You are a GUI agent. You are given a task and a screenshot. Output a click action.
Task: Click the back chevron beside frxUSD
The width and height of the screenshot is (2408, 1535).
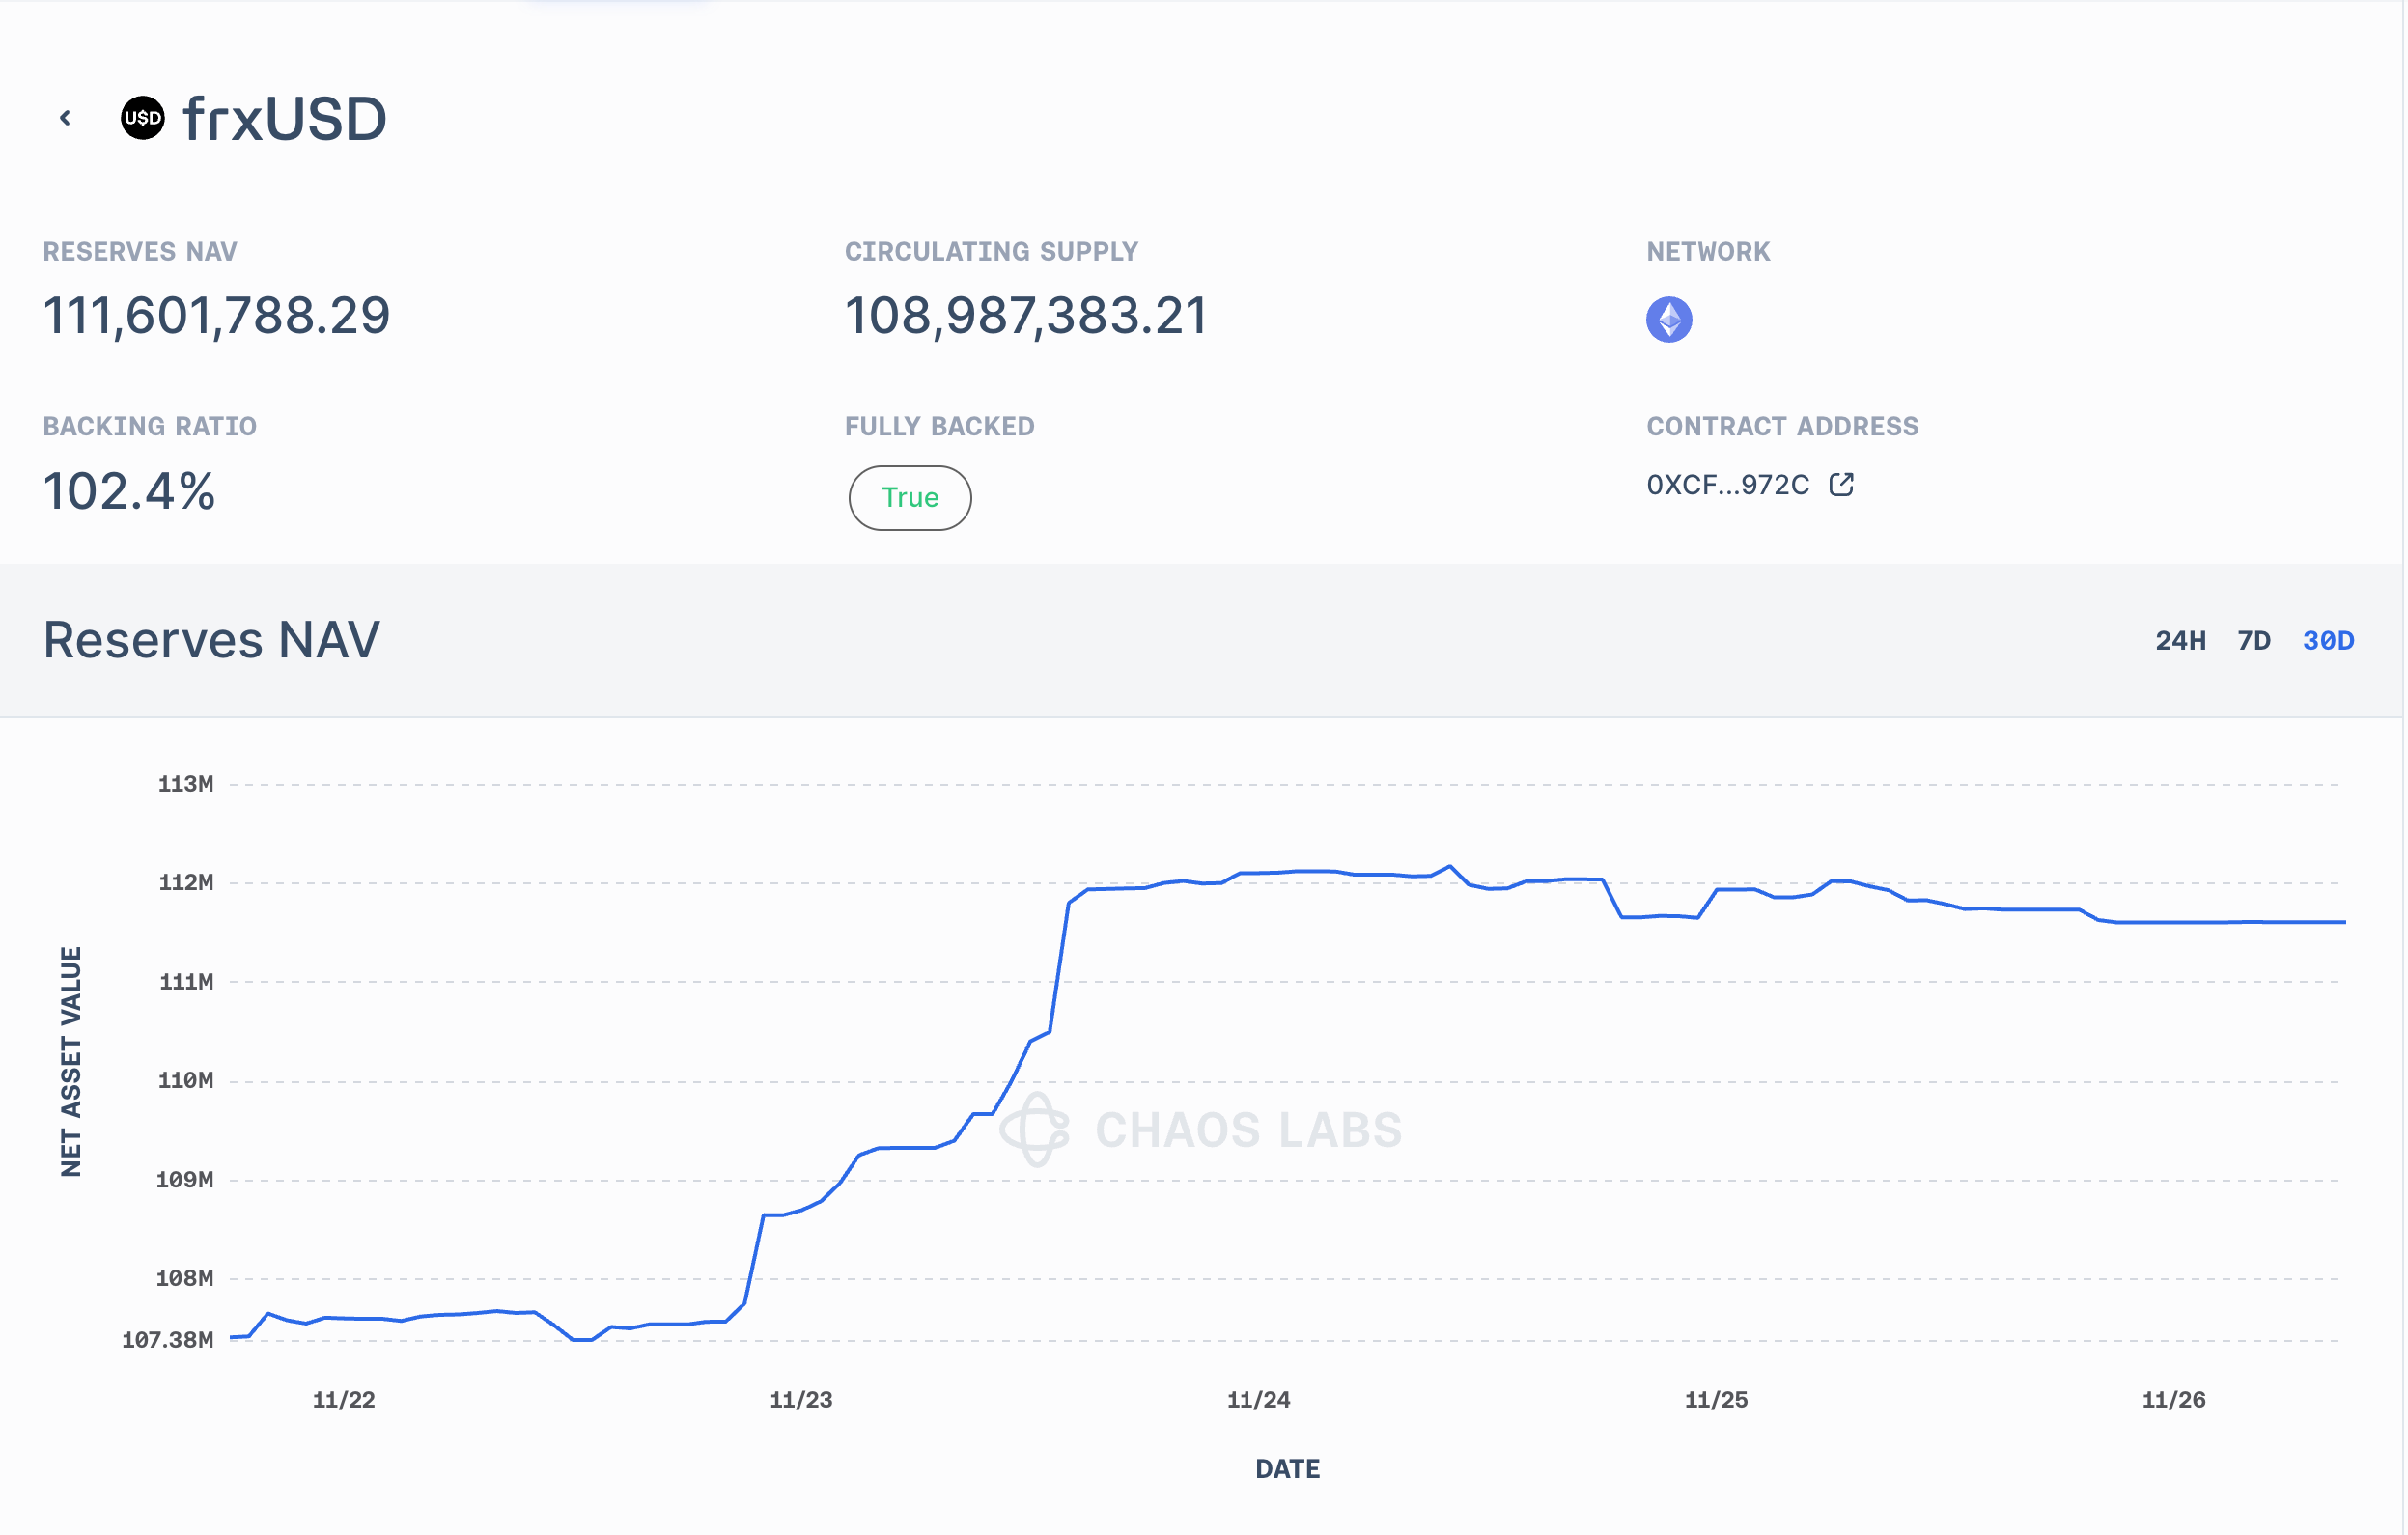65,118
